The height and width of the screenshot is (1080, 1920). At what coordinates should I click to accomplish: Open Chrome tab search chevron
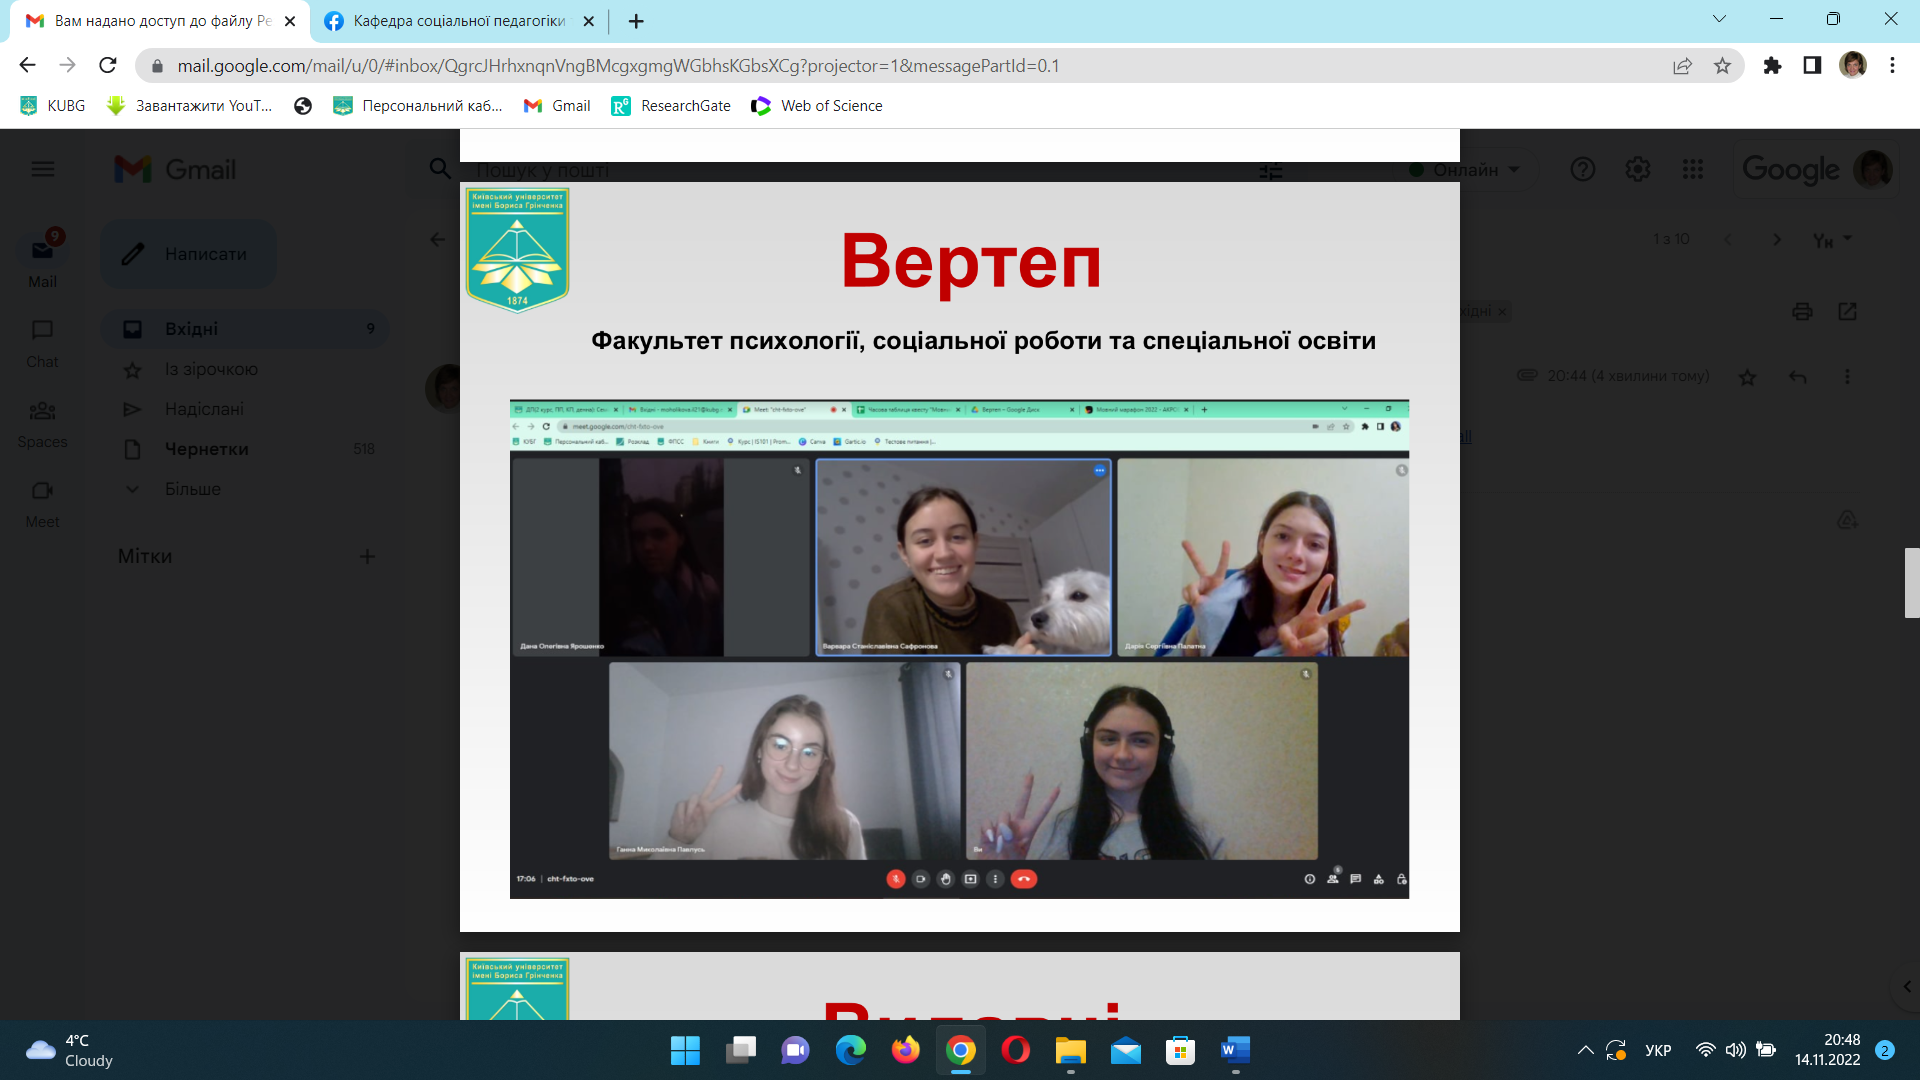1719,19
